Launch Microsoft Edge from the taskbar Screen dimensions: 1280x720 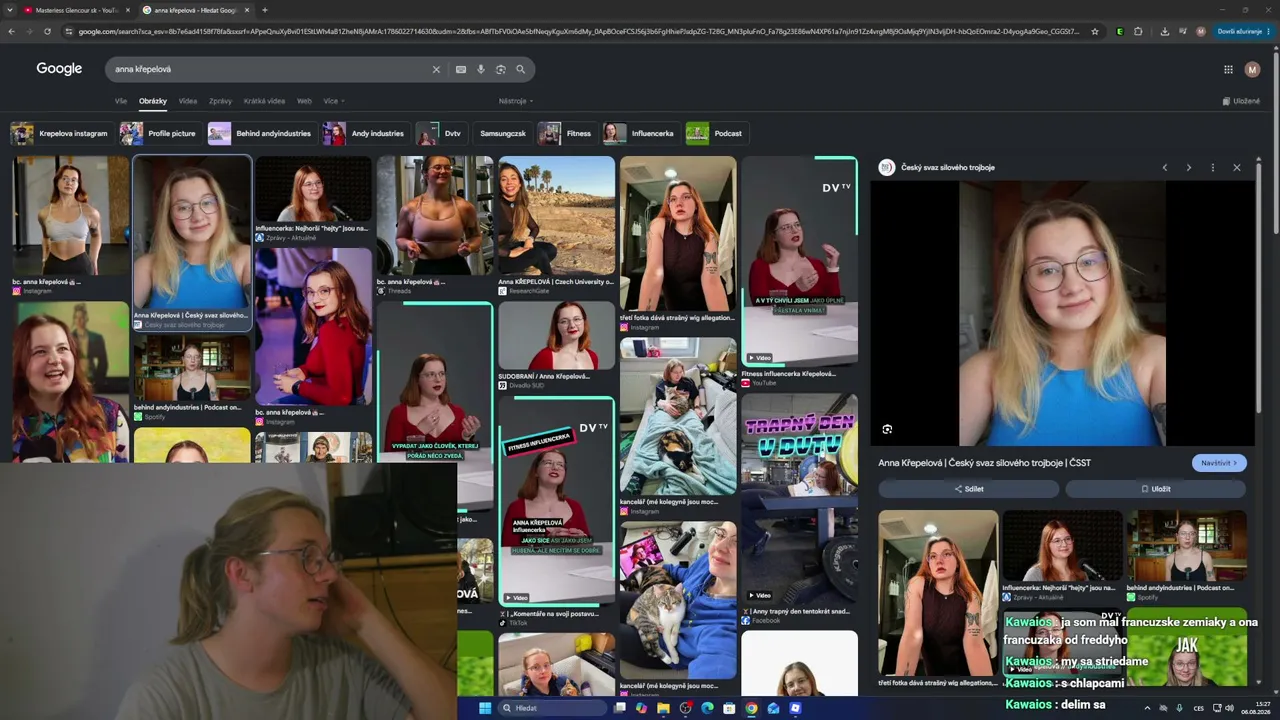(x=707, y=708)
